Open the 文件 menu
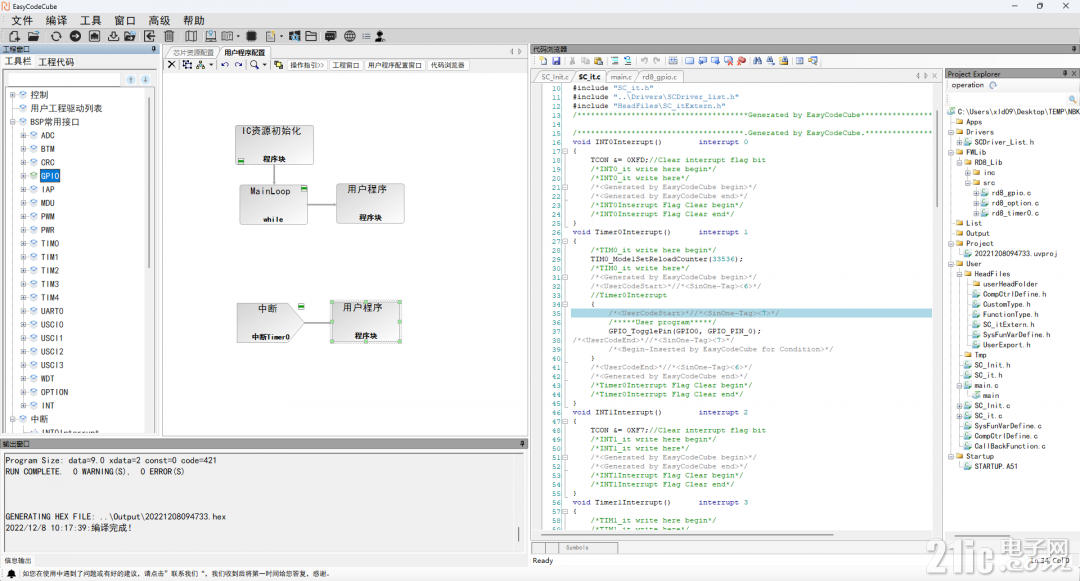The height and width of the screenshot is (581, 1080). pyautogui.click(x=22, y=21)
